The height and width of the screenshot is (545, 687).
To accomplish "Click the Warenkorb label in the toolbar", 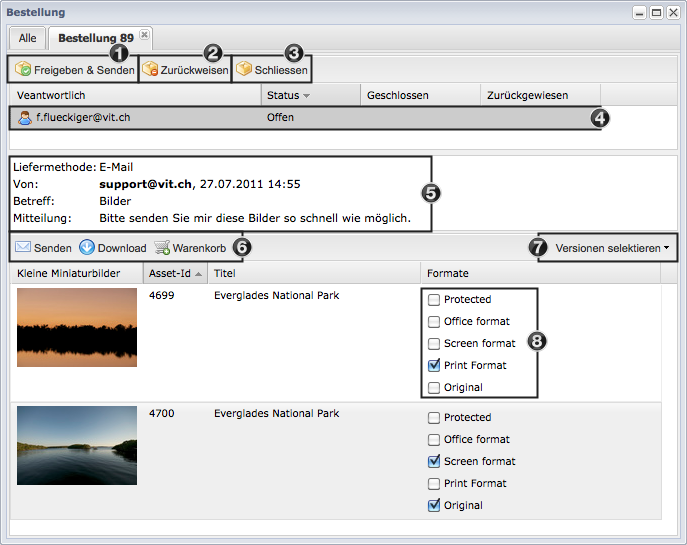I will pyautogui.click(x=199, y=248).
